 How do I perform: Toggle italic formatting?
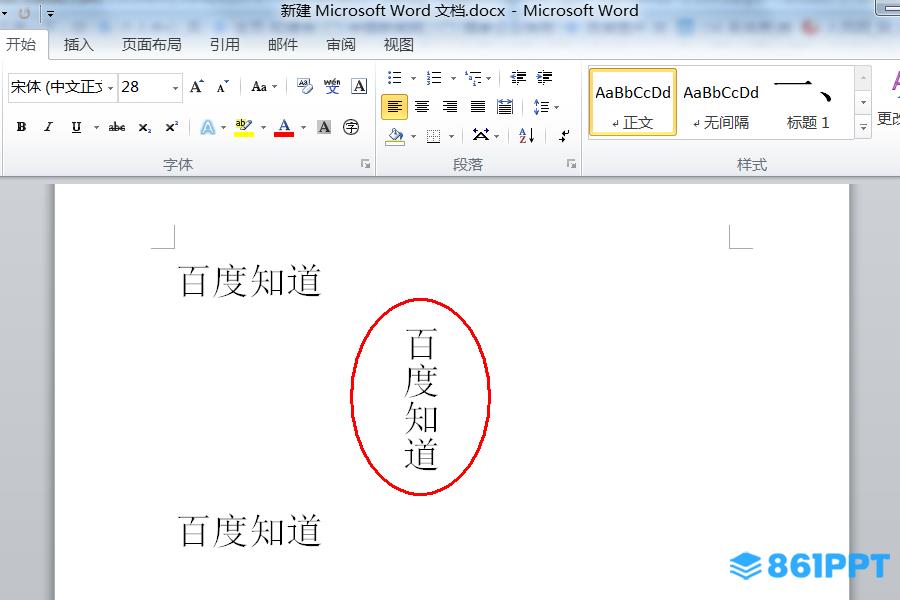(48, 127)
